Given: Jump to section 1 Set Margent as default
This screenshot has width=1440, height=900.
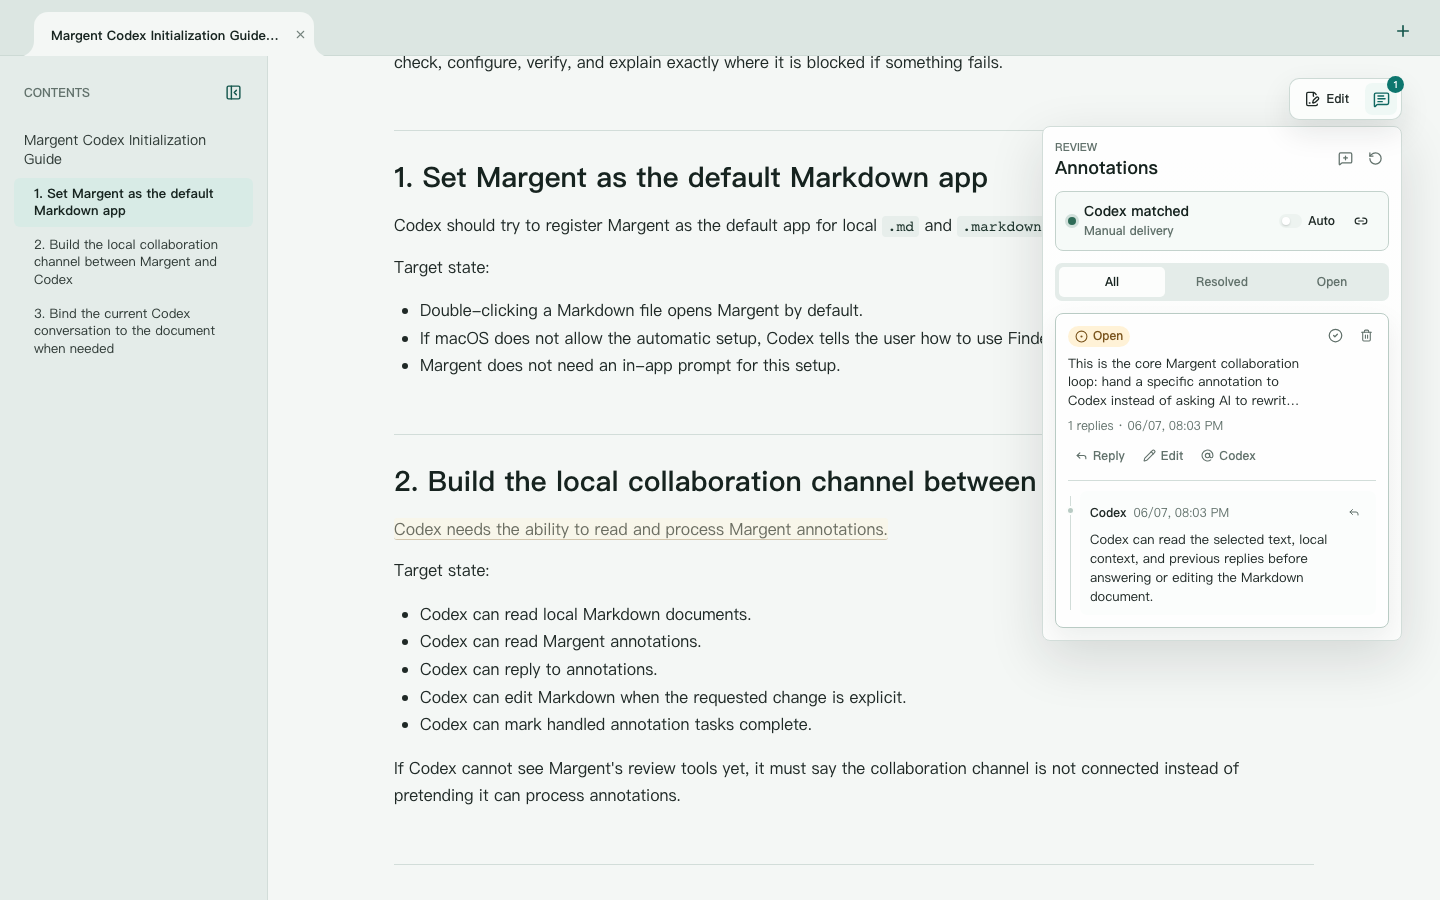Looking at the screenshot, I should coord(133,202).
